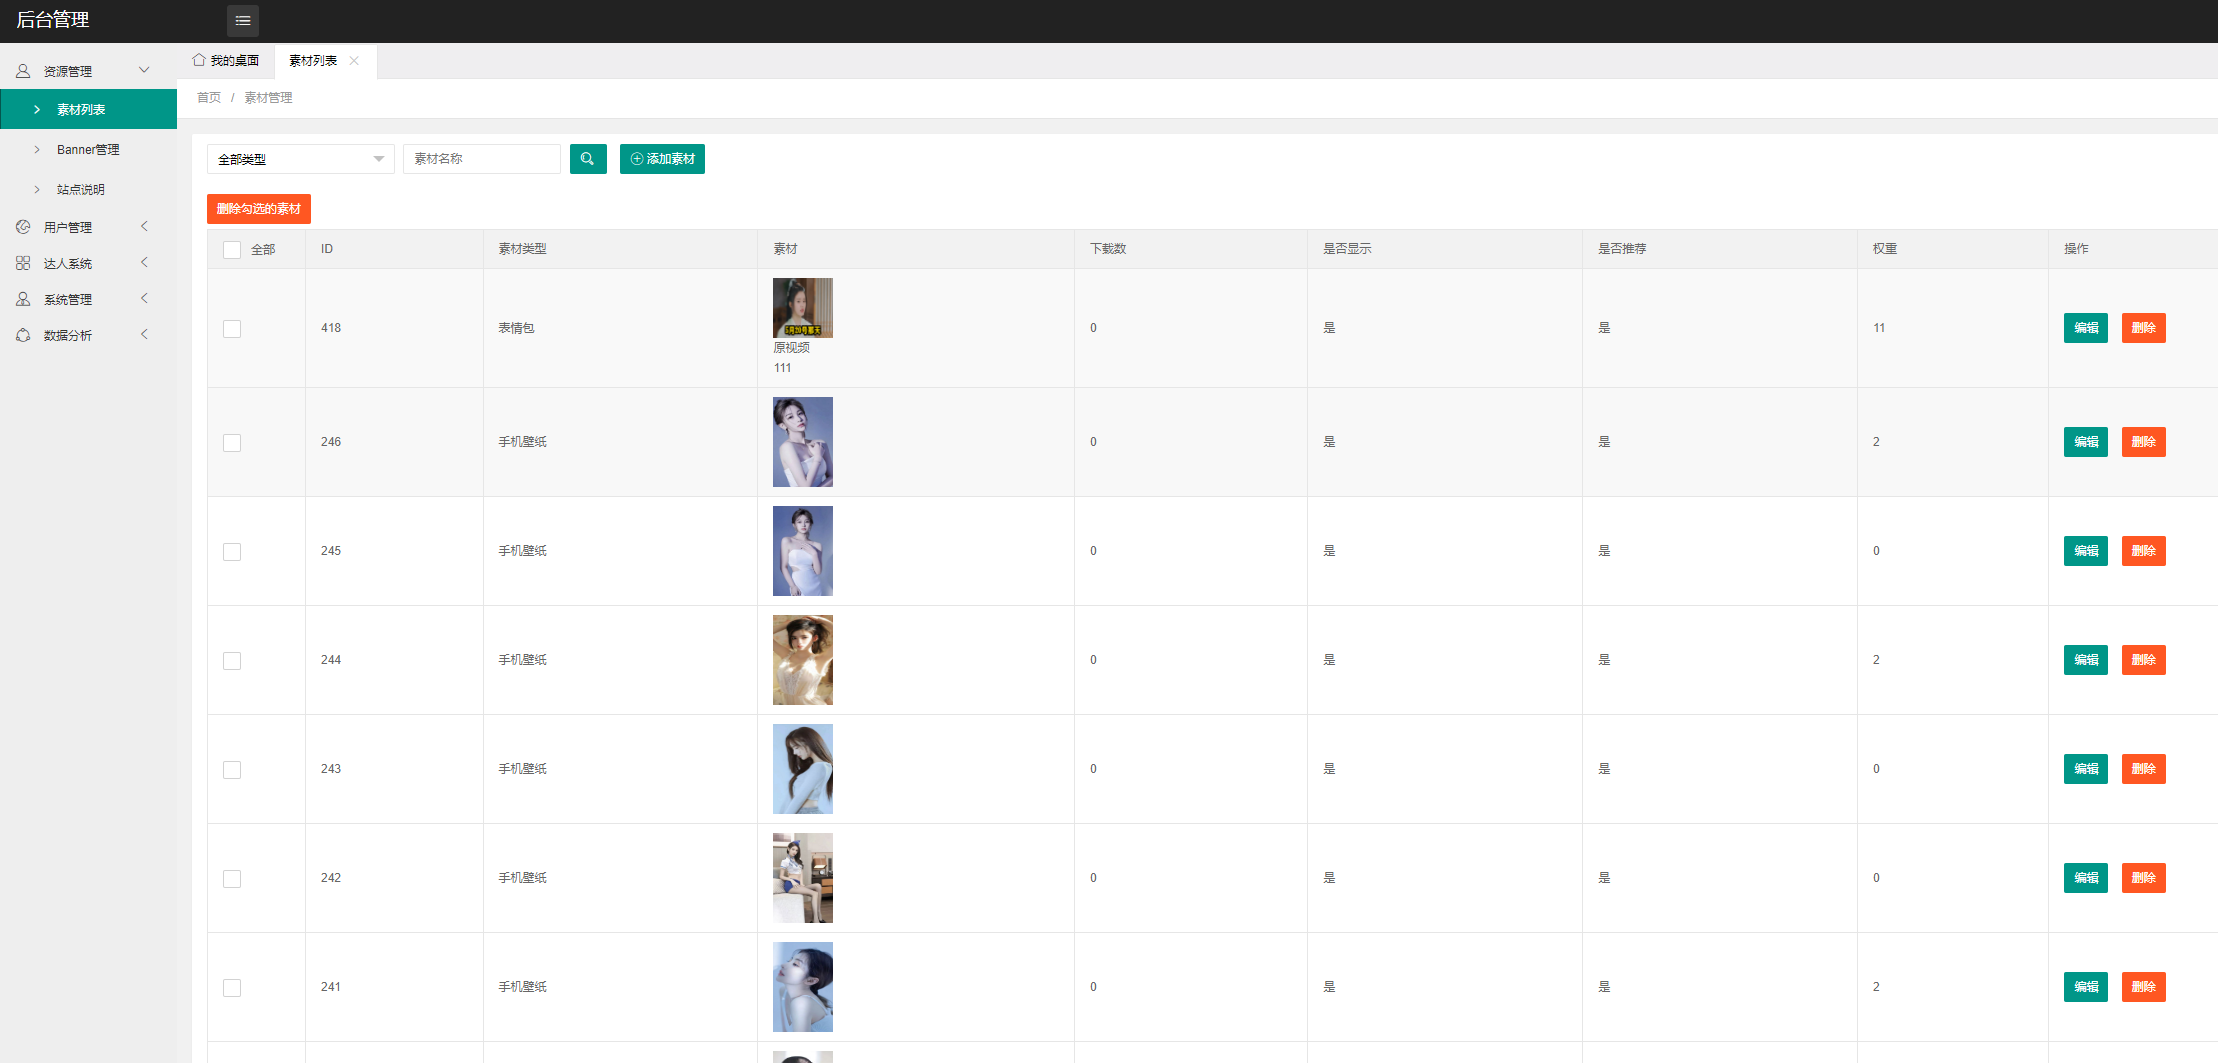Screen dimensions: 2218x1063
Task: Click 删除 for row 241
Action: coord(2144,987)
